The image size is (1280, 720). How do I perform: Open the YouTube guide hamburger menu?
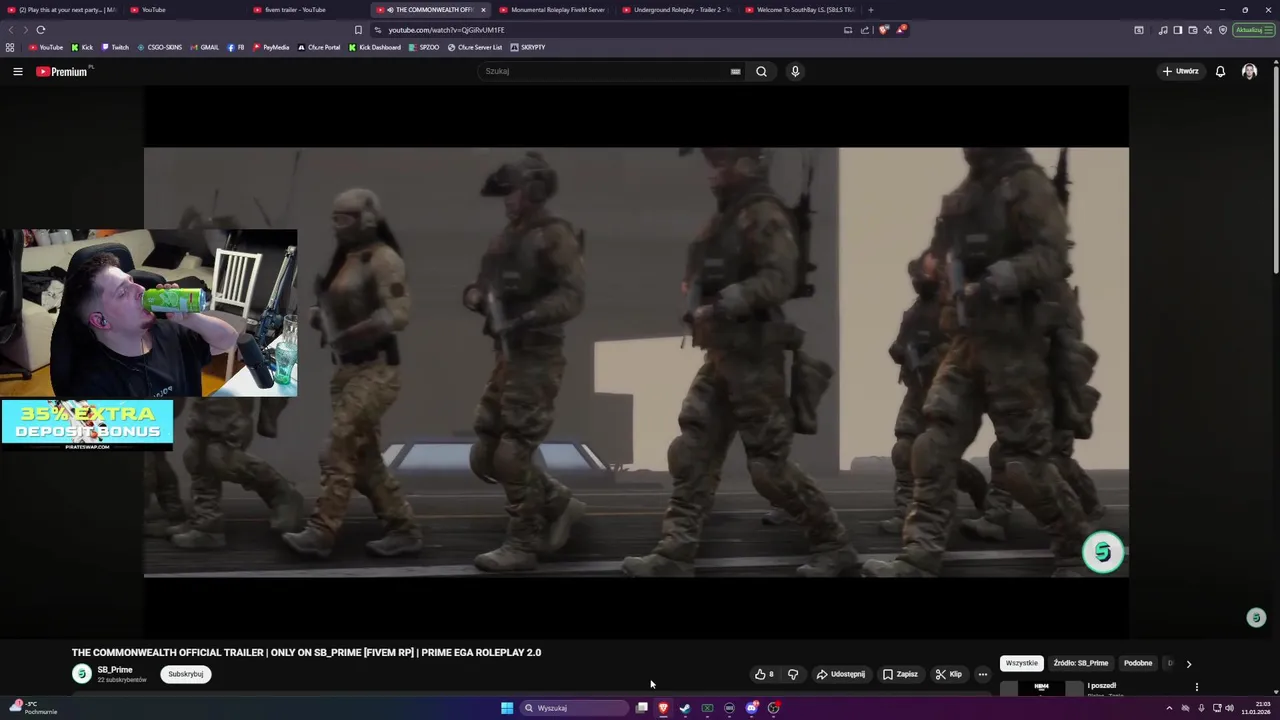pos(17,71)
